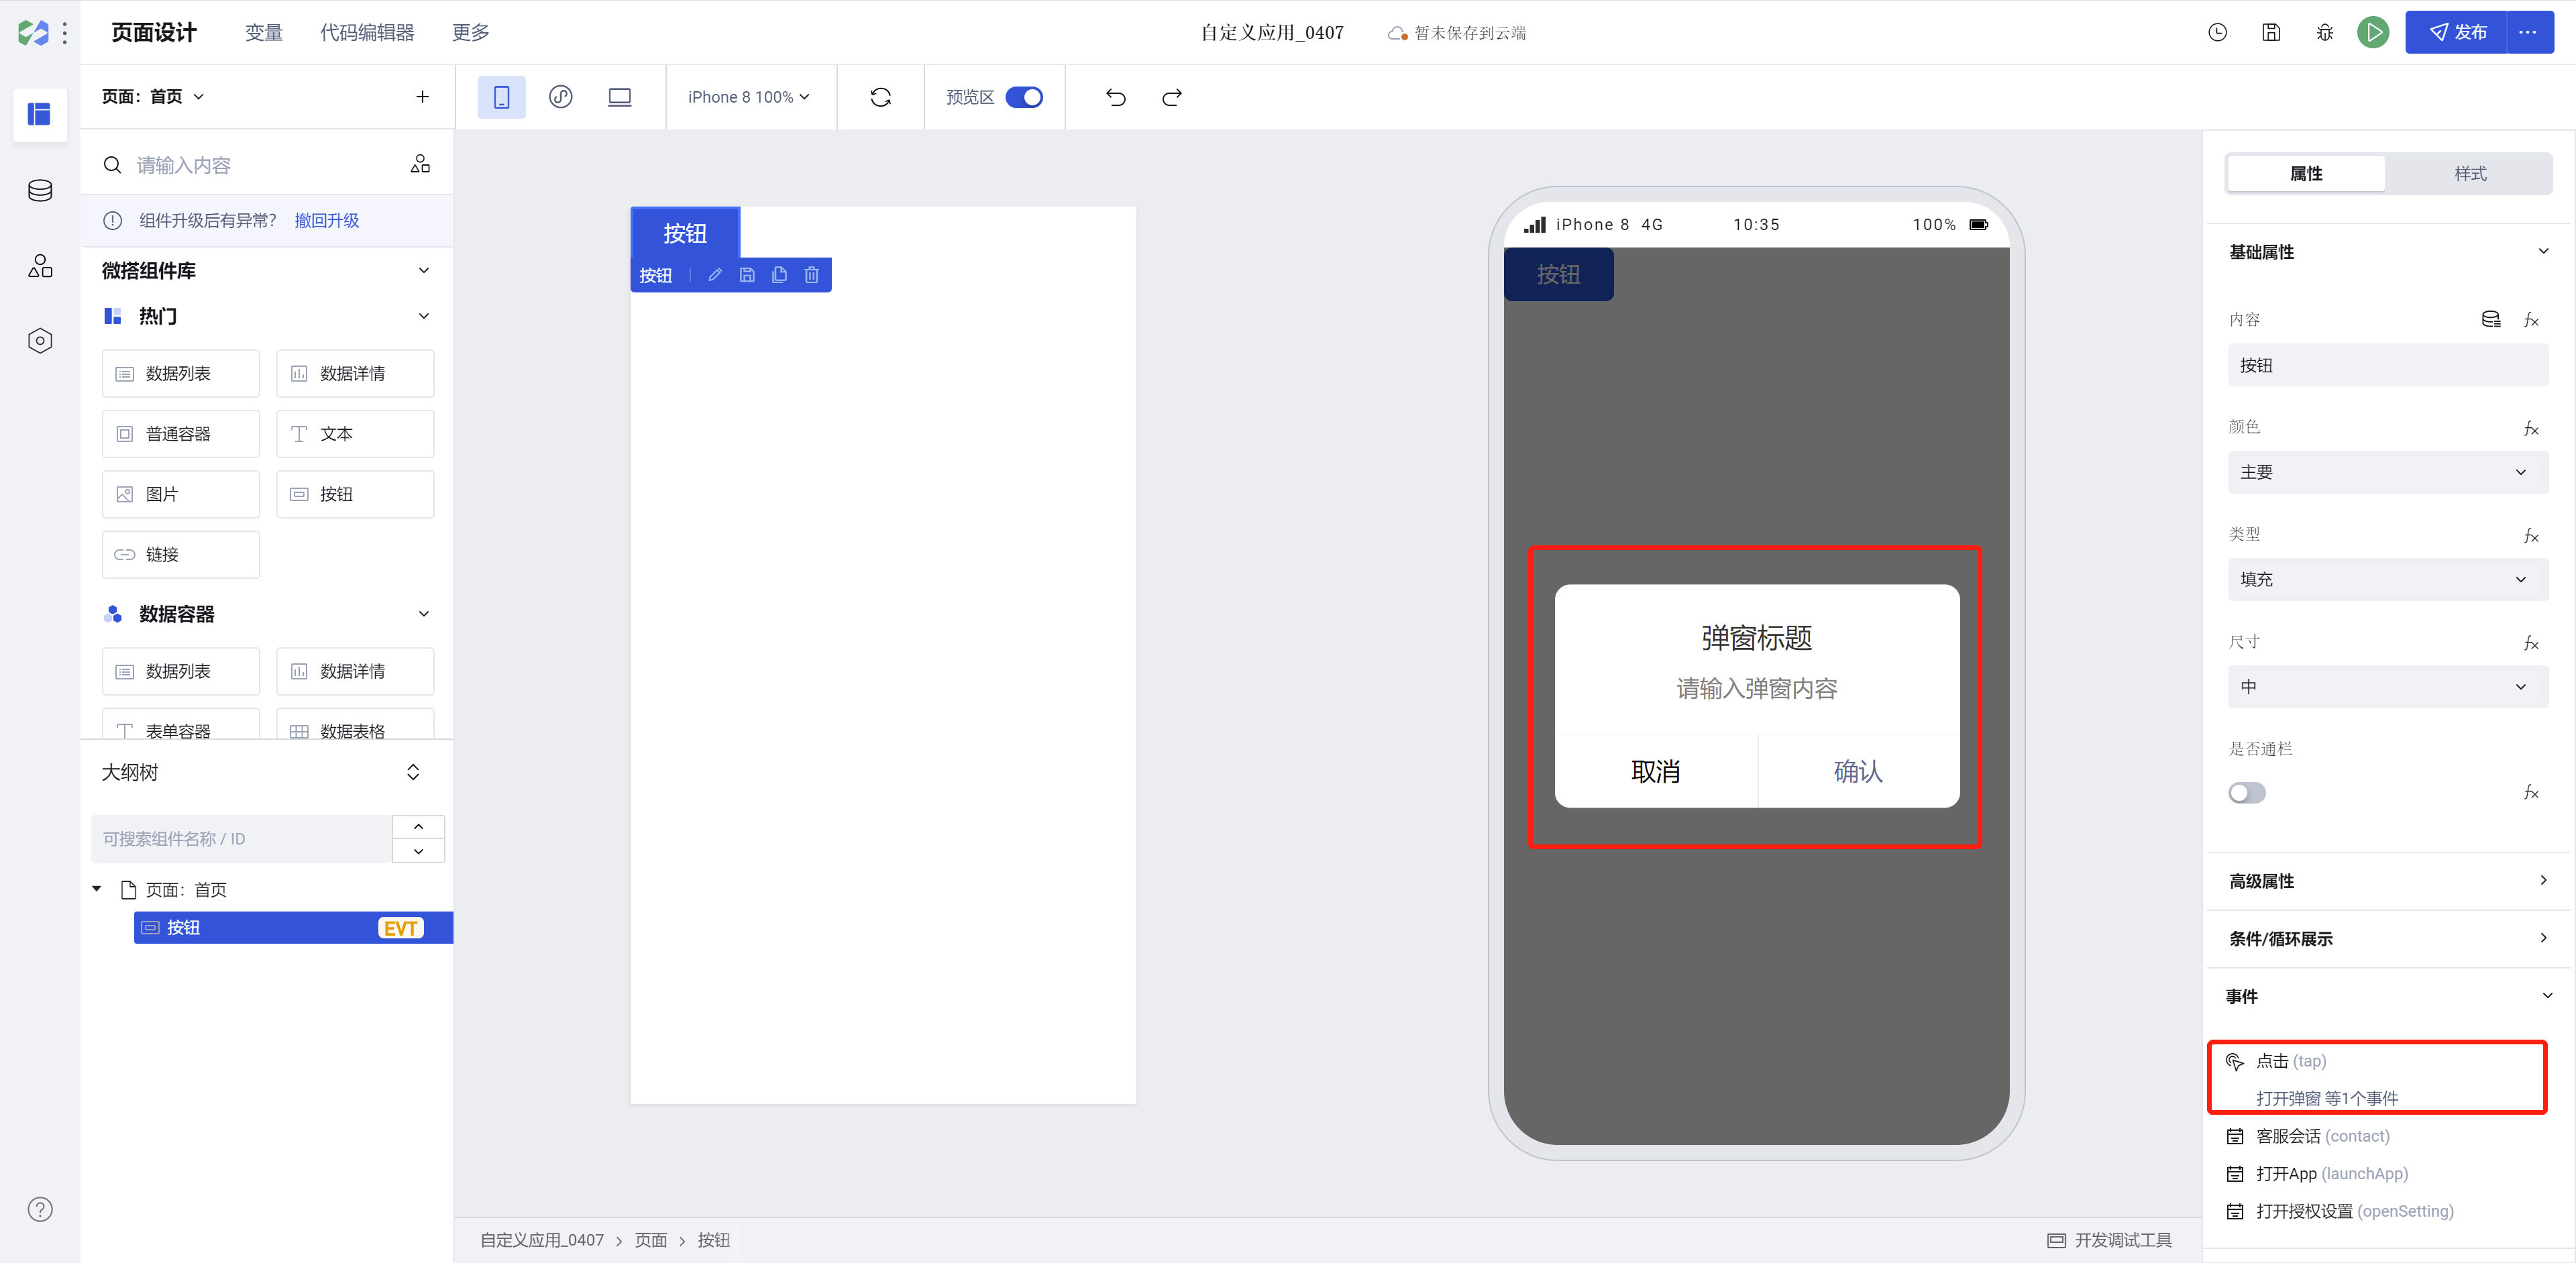Open fx expression for content

[x=2531, y=319]
